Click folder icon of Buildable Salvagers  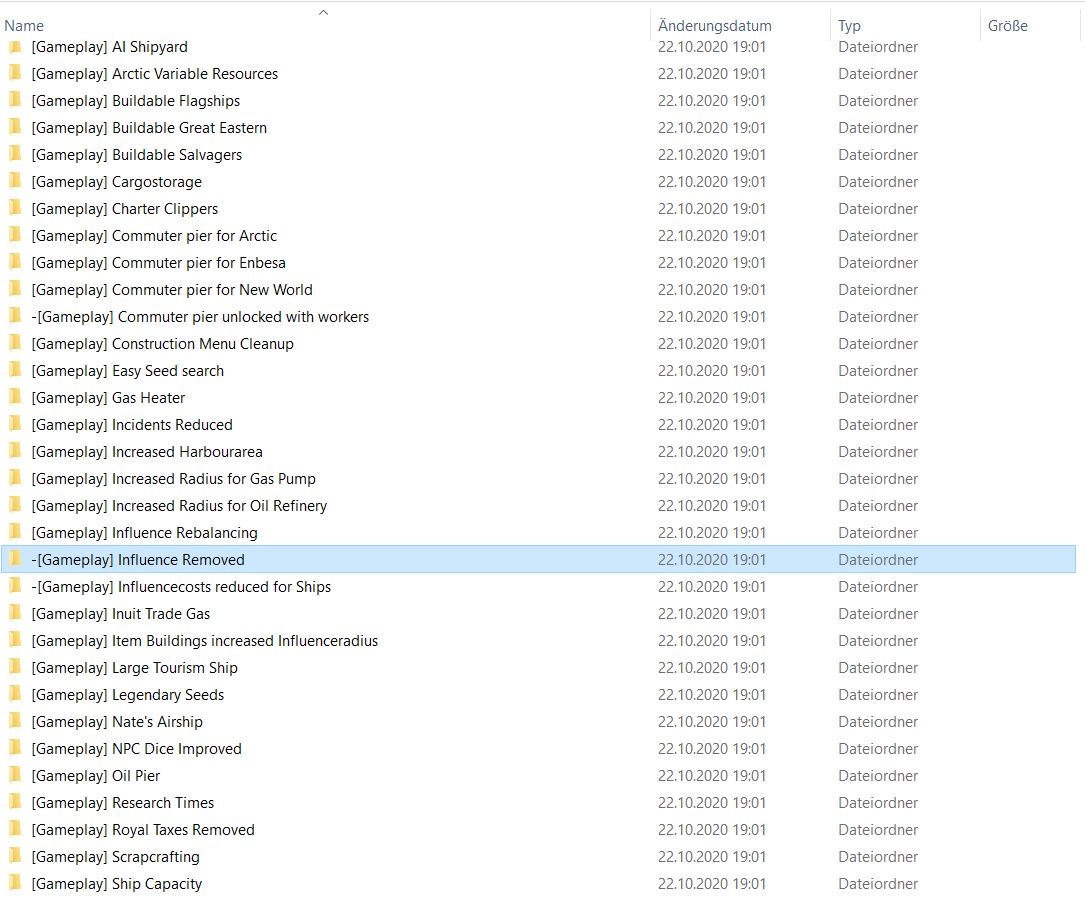point(15,154)
